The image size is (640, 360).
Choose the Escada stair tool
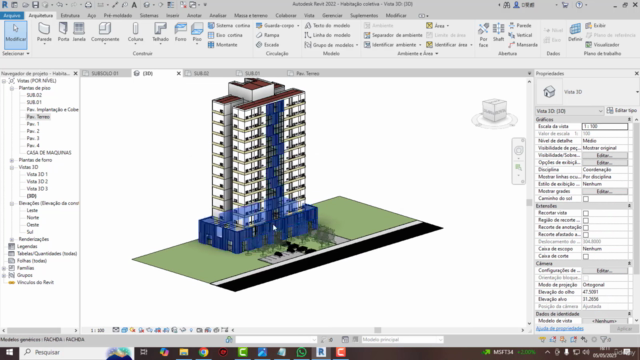pyautogui.click(x=268, y=44)
